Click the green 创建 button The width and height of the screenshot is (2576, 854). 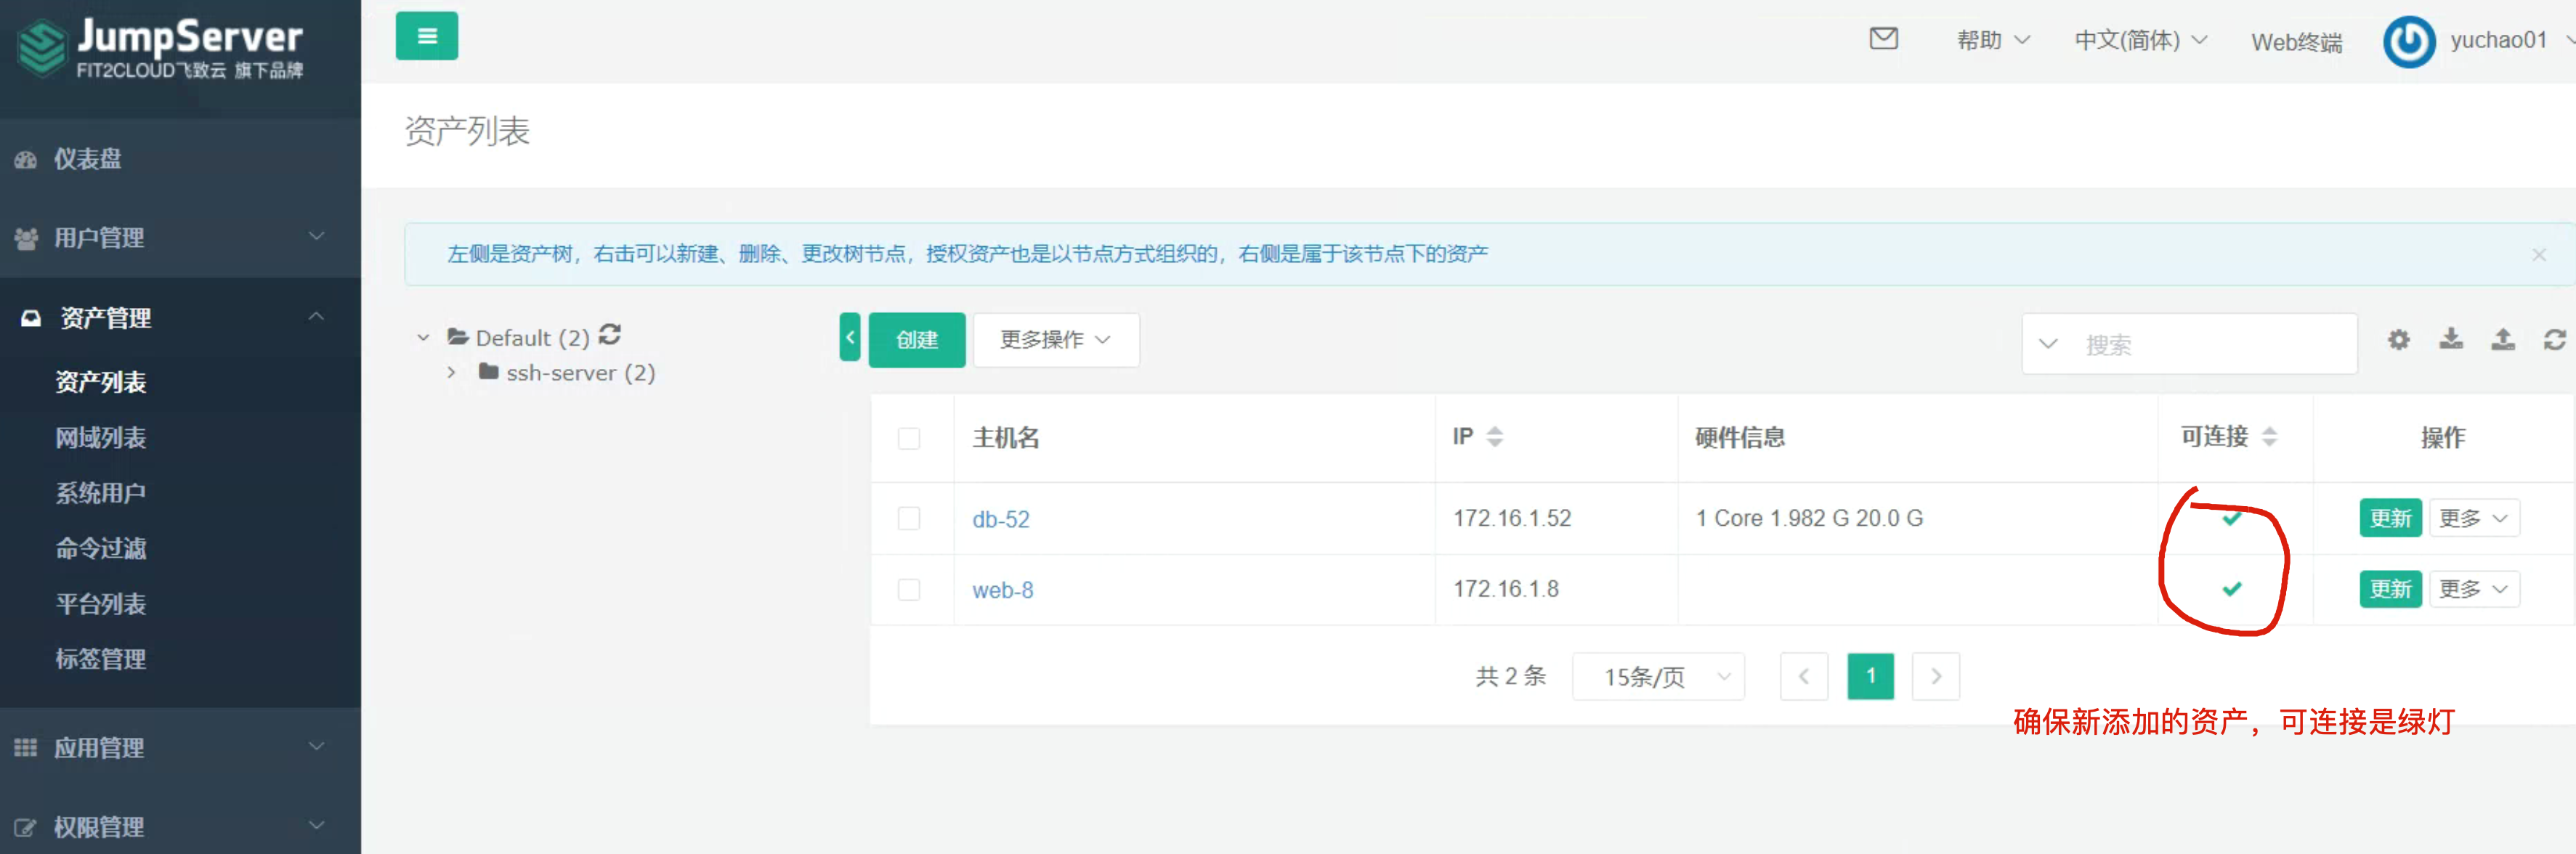coord(916,340)
